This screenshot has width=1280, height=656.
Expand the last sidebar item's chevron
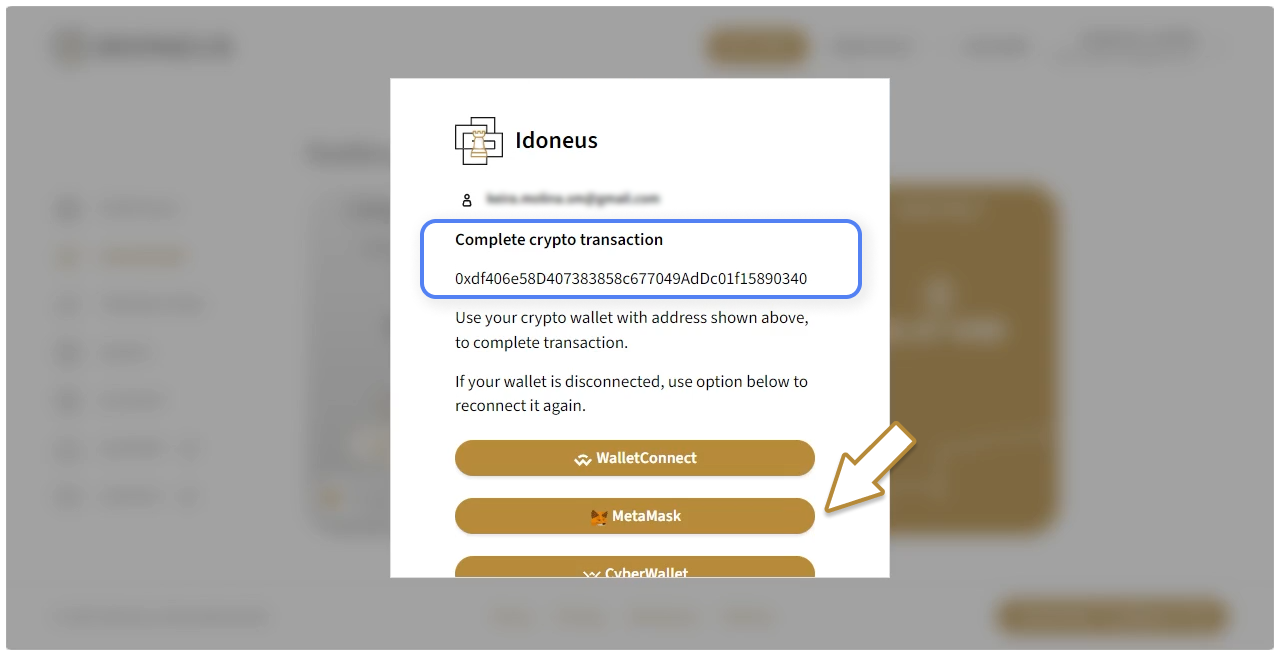(x=189, y=496)
